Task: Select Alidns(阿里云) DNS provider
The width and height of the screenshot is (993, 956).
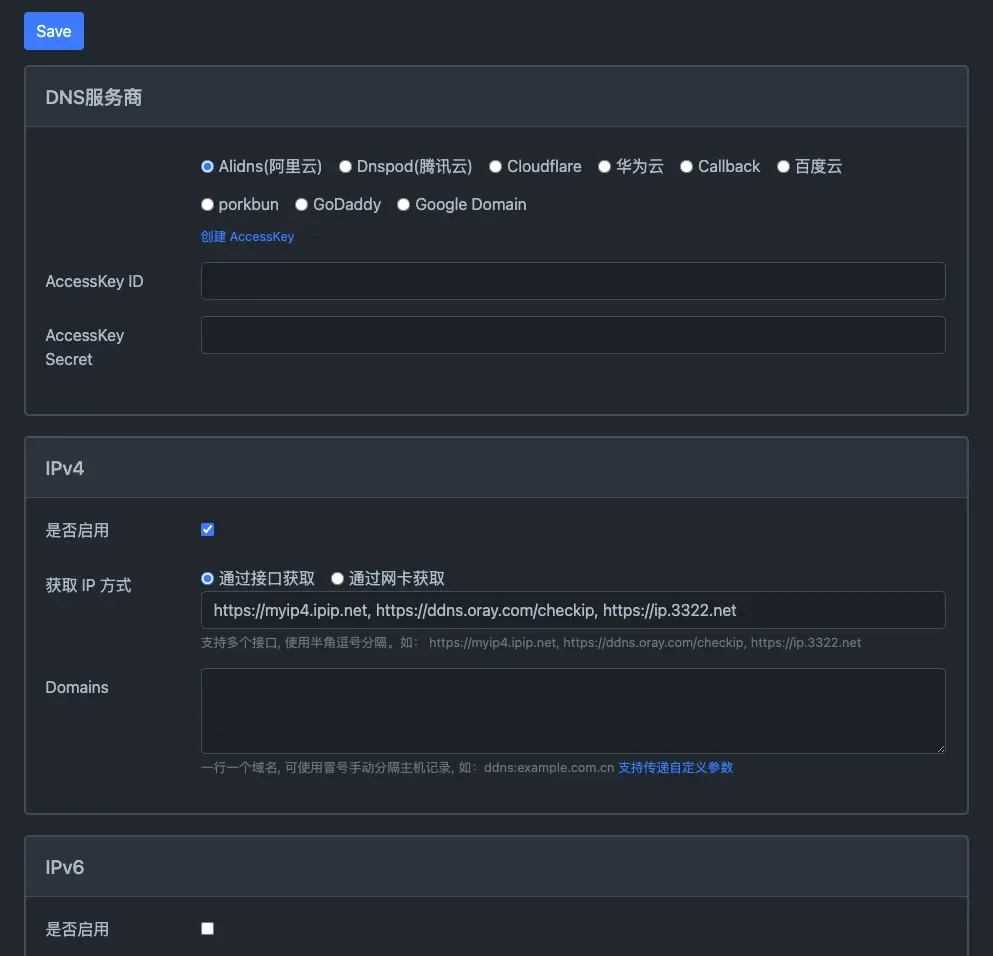Action: pyautogui.click(x=207, y=167)
